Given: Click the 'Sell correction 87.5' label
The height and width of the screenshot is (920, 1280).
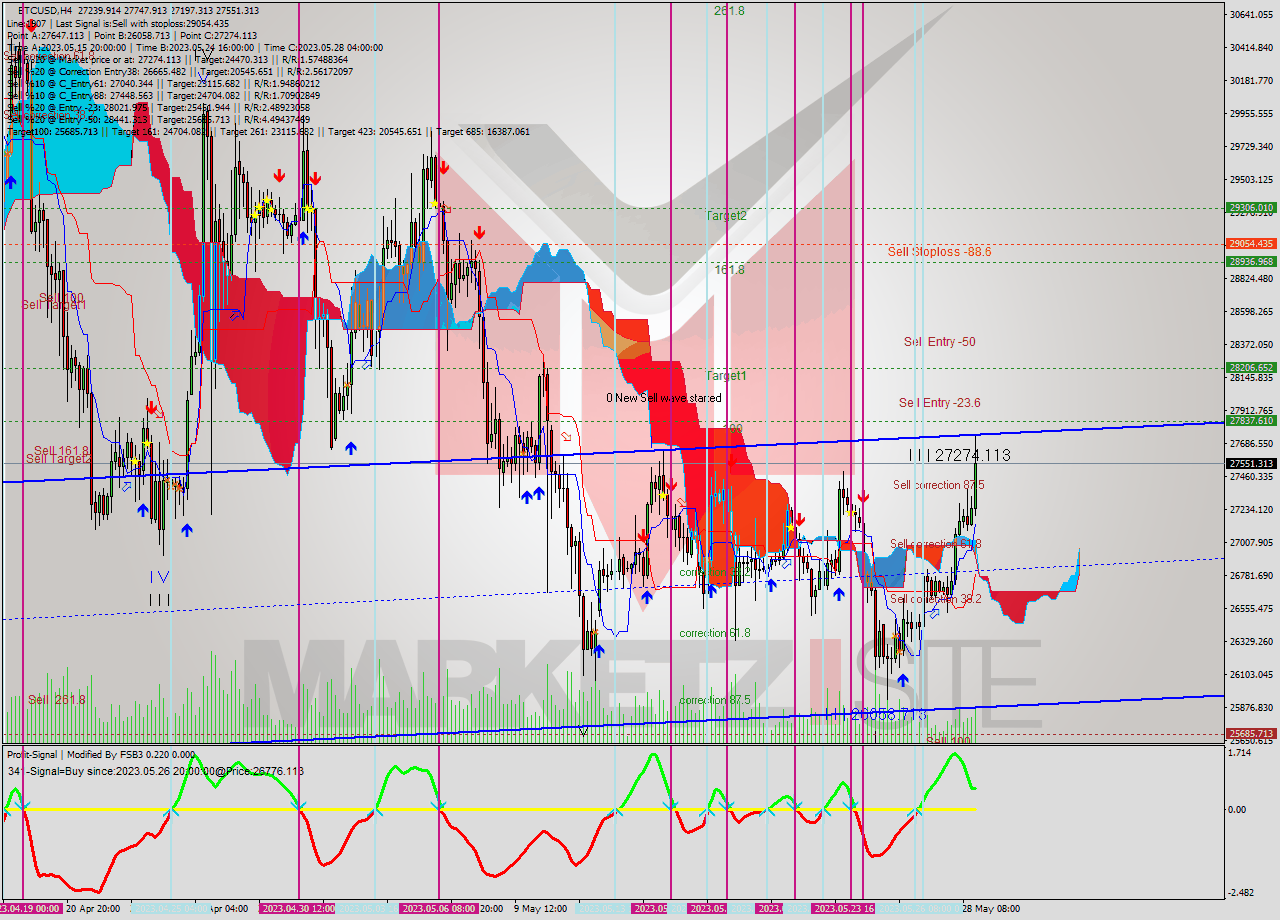Looking at the screenshot, I should (x=938, y=485).
